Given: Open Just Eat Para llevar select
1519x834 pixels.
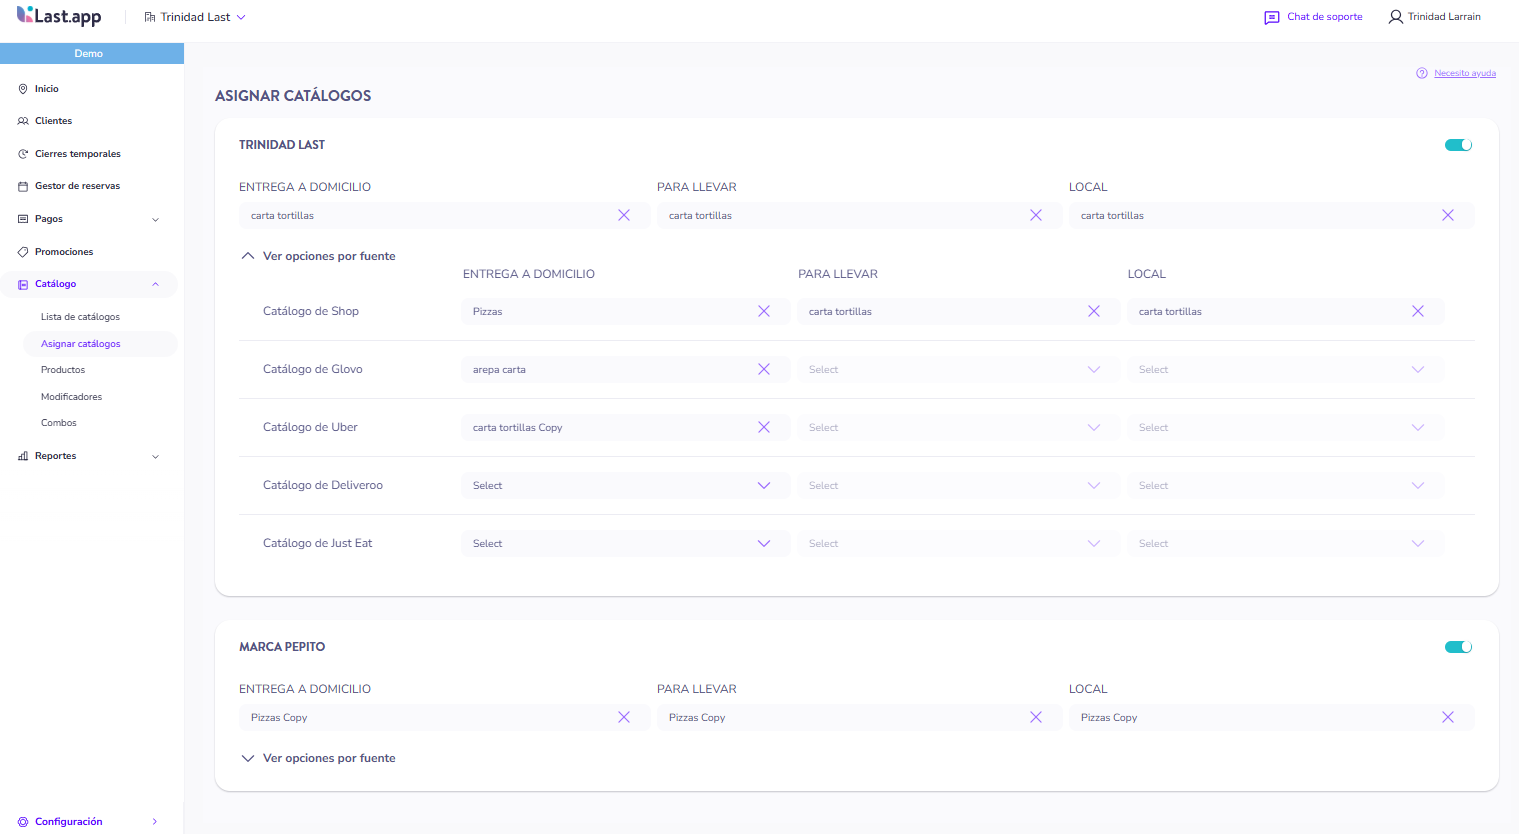Looking at the screenshot, I should click(x=958, y=543).
